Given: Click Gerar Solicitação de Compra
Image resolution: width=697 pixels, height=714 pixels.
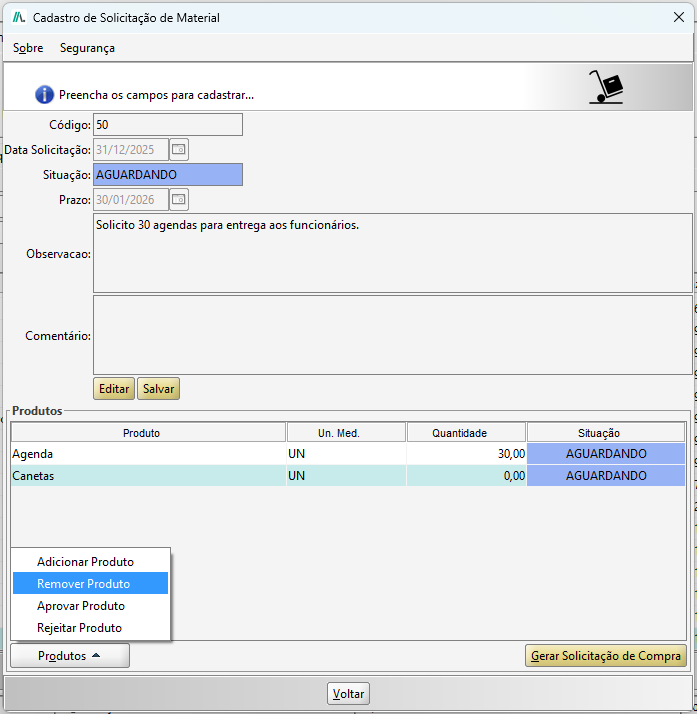Looking at the screenshot, I should [x=606, y=656].
